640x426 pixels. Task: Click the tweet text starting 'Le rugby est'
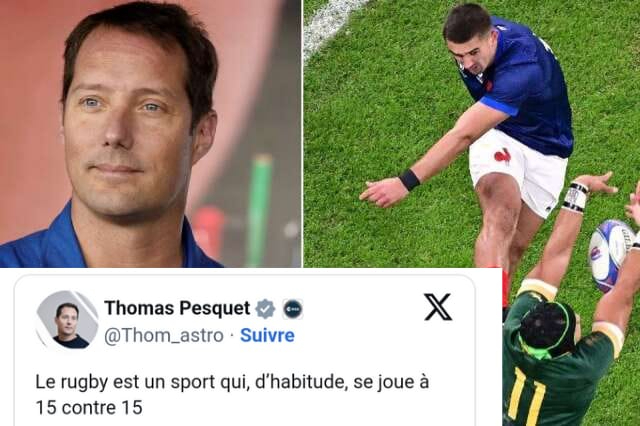(232, 383)
